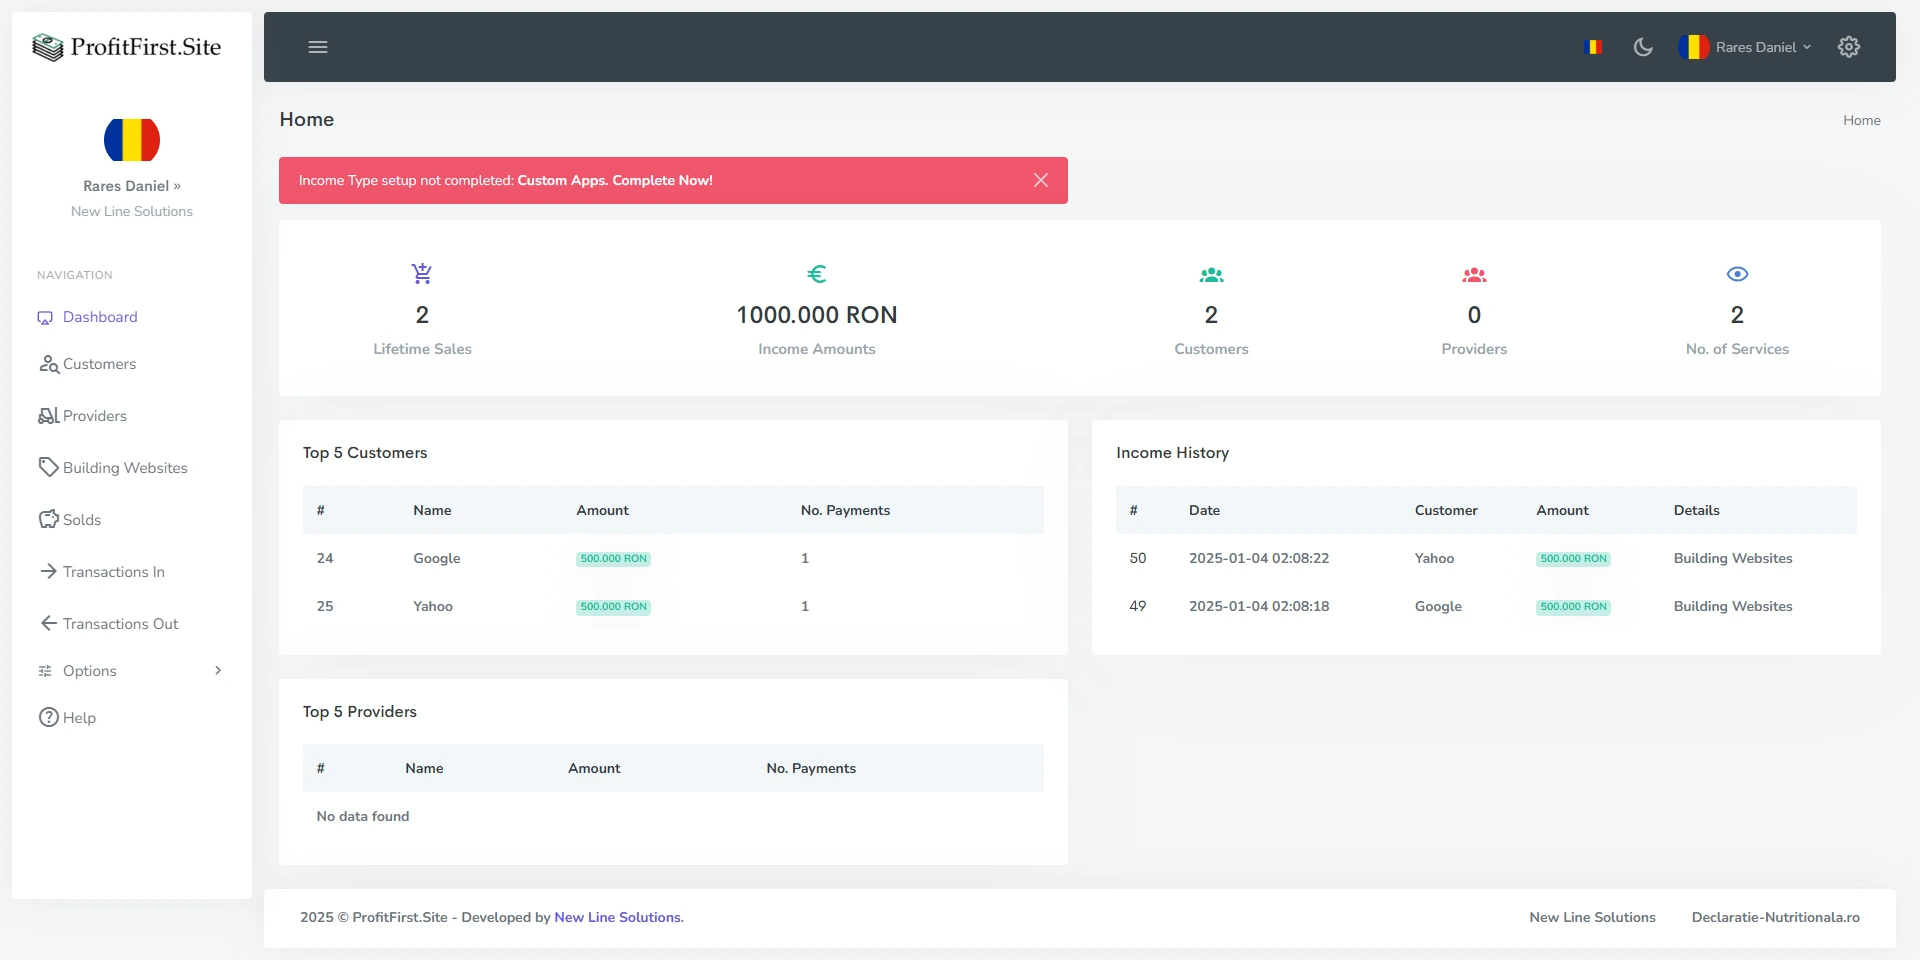Click the Providers sidebar icon
This screenshot has height=961, width=1920.
pyautogui.click(x=48, y=416)
